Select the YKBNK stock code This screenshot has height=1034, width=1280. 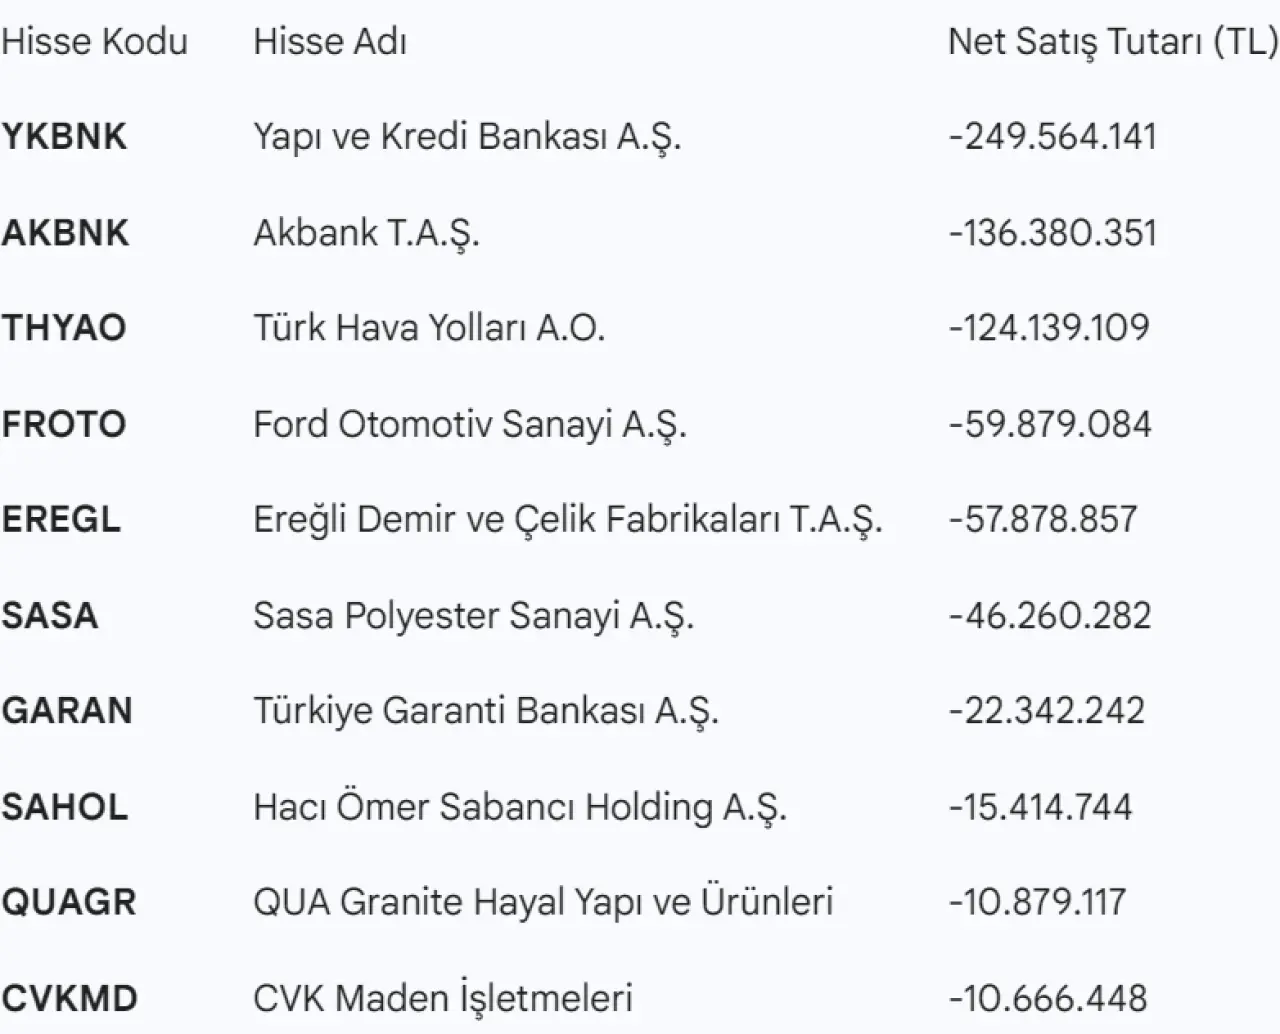65,137
